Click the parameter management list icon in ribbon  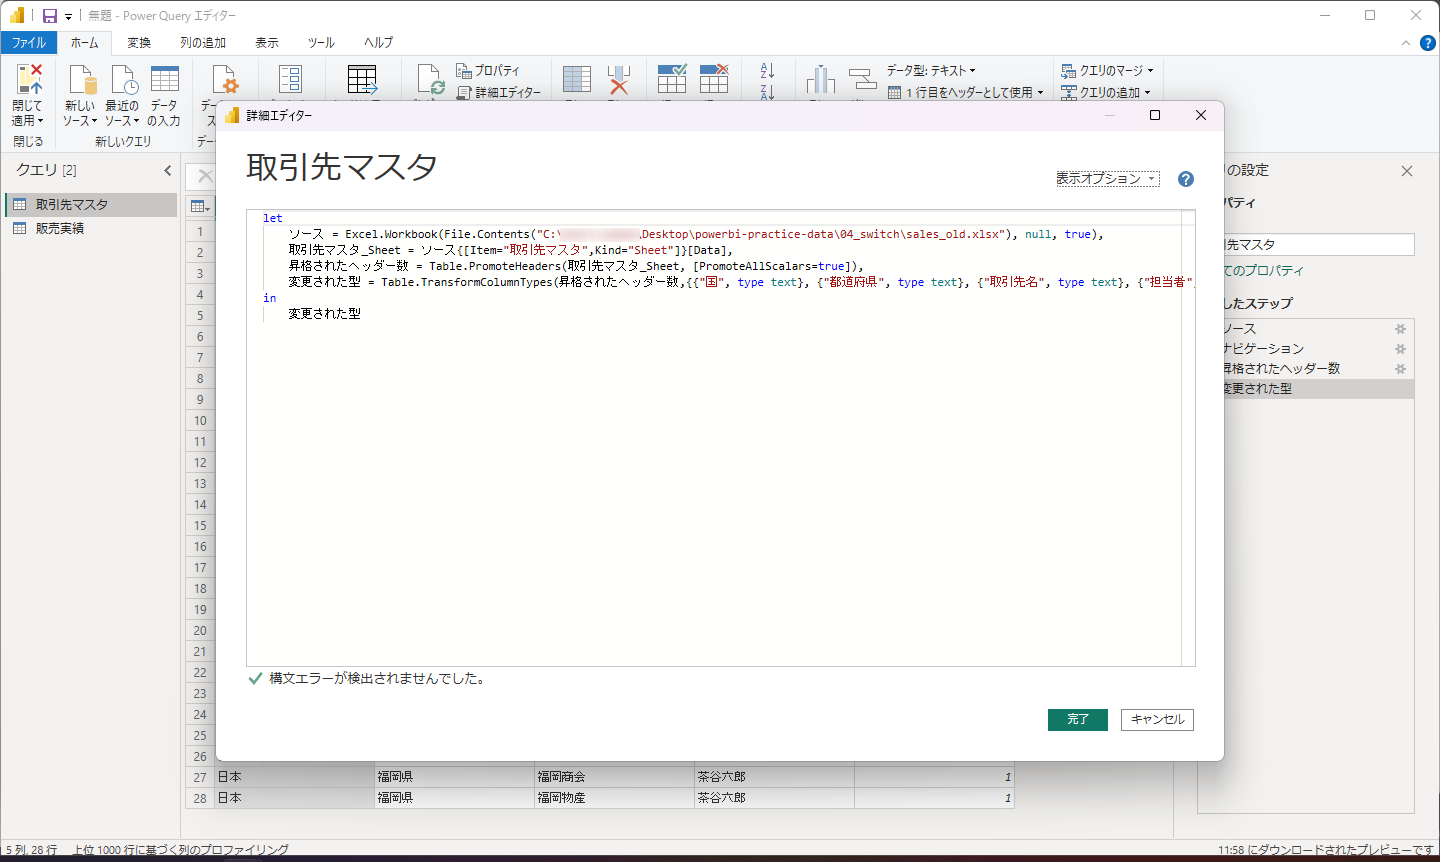point(290,80)
